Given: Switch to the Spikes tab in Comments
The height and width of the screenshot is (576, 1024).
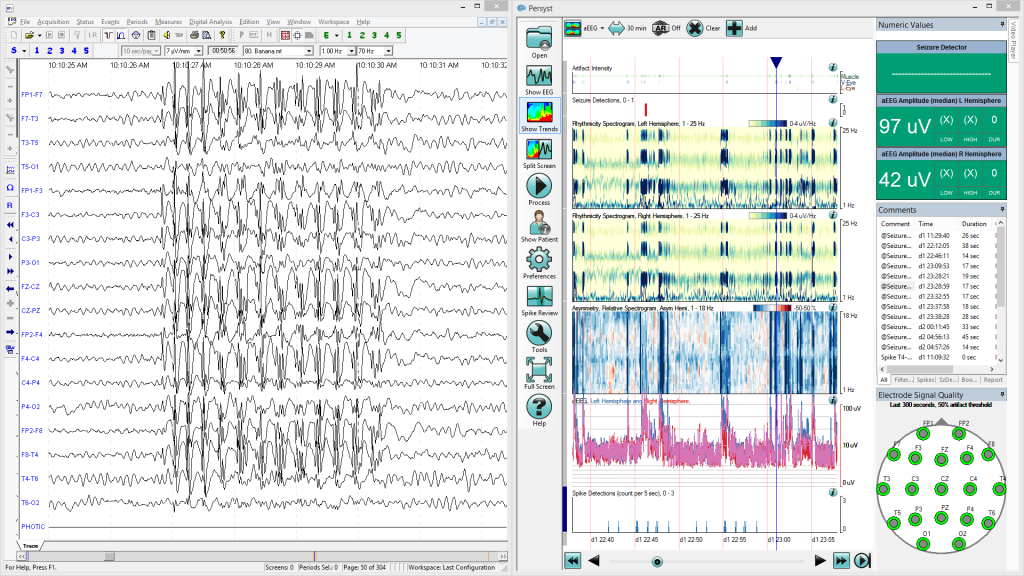Looking at the screenshot, I should 925,379.
